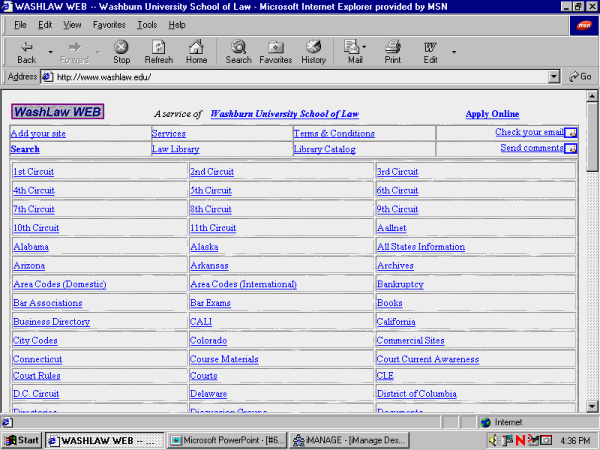
Task: Show browsing History icon
Action: tap(313, 47)
